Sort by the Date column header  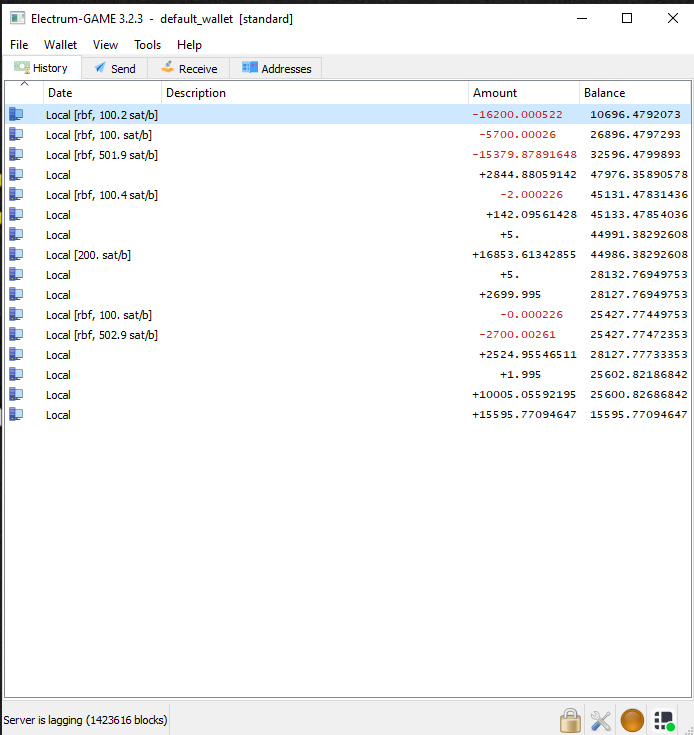pos(103,93)
